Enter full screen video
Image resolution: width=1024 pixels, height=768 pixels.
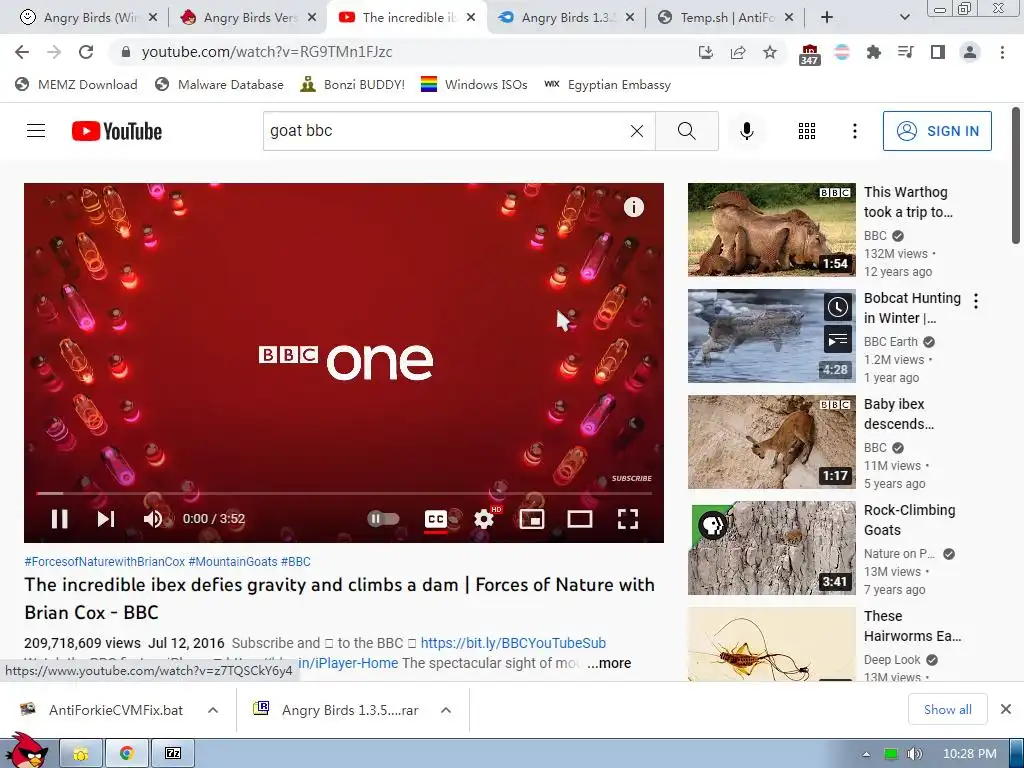[x=628, y=519]
